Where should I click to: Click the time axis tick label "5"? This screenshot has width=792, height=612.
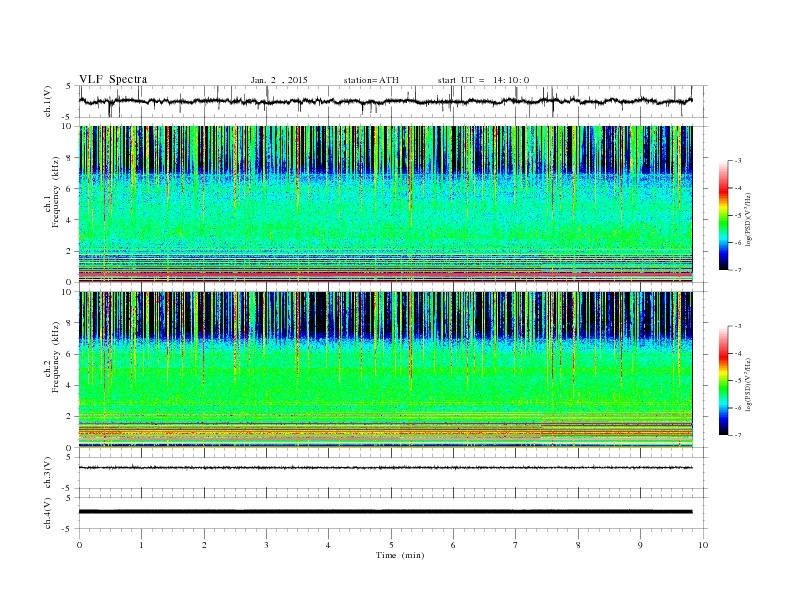click(x=391, y=545)
